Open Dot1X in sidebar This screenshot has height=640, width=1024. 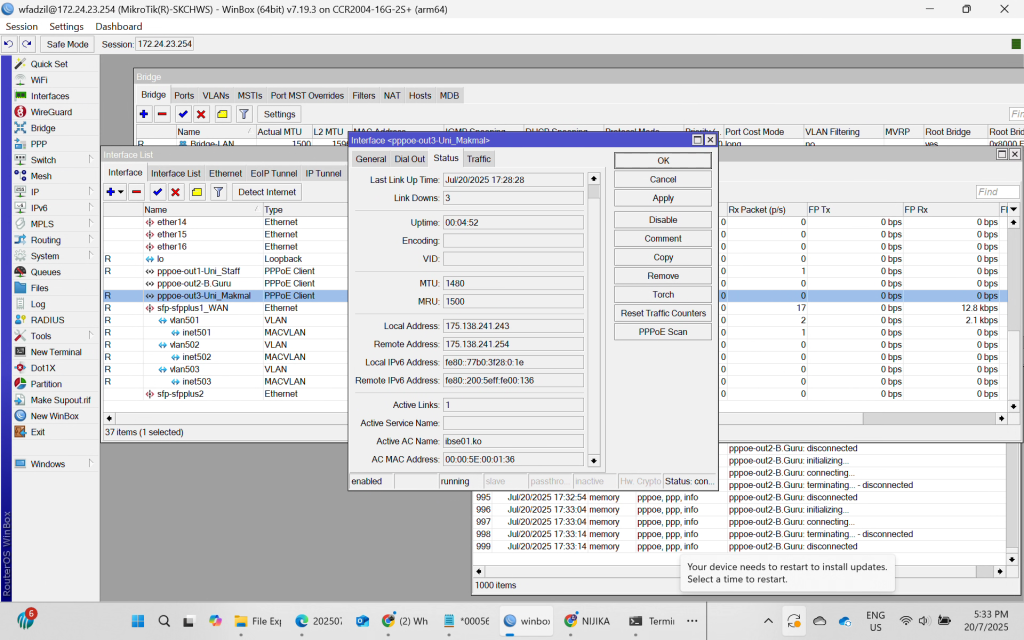click(x=42, y=368)
